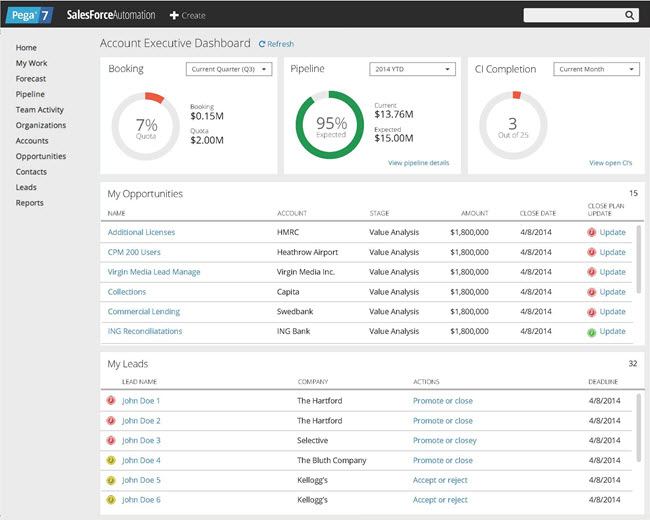Open Opportunities in sidebar
The width and height of the screenshot is (650, 520).
click(41, 156)
